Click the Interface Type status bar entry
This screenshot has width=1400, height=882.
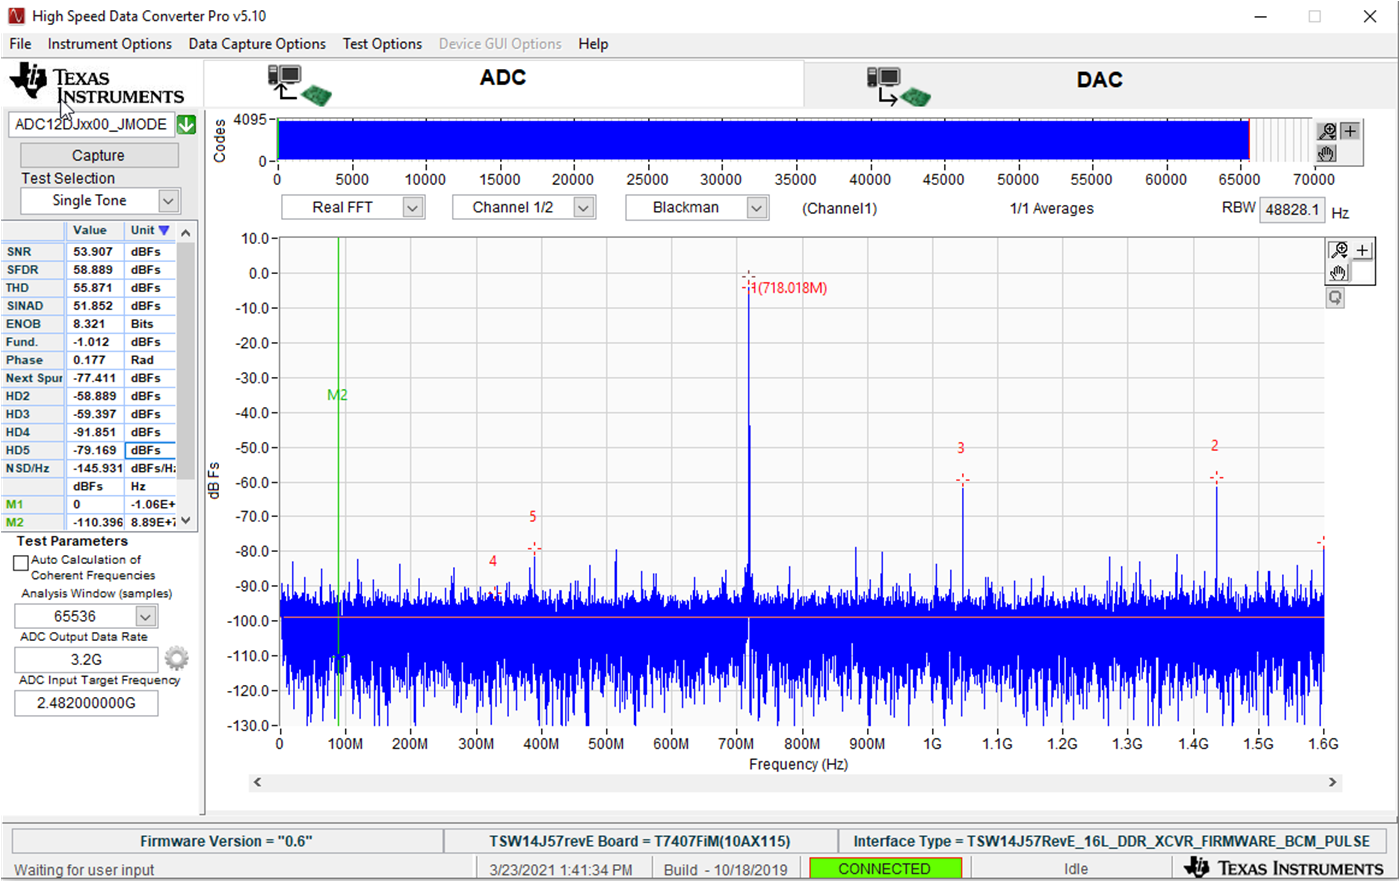(x=1111, y=841)
